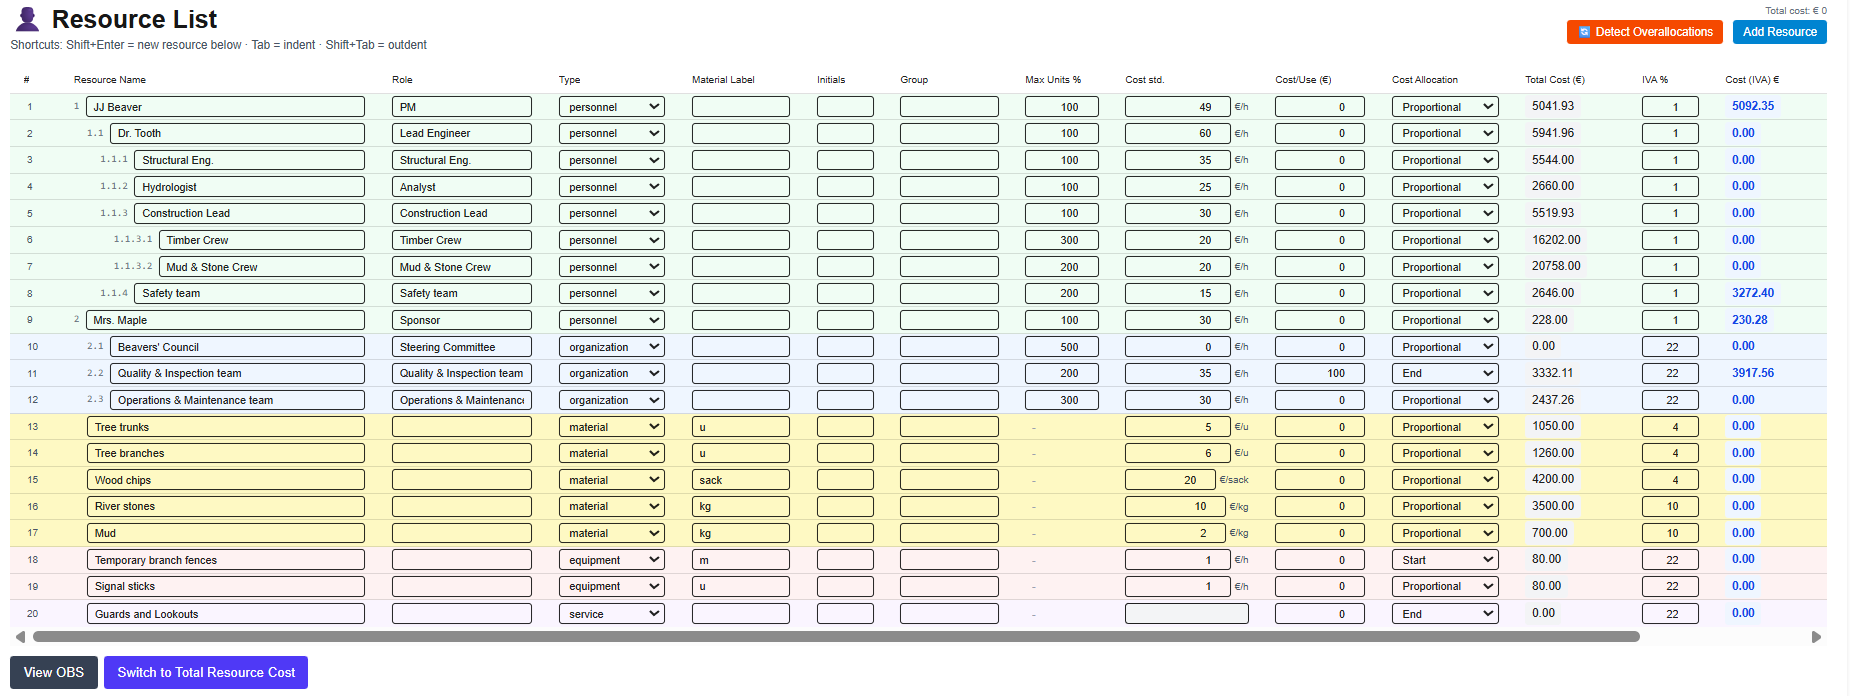The width and height of the screenshot is (1850, 696).
Task: Click the right arrow of horizontal scrollbar
Action: pos(1816,637)
